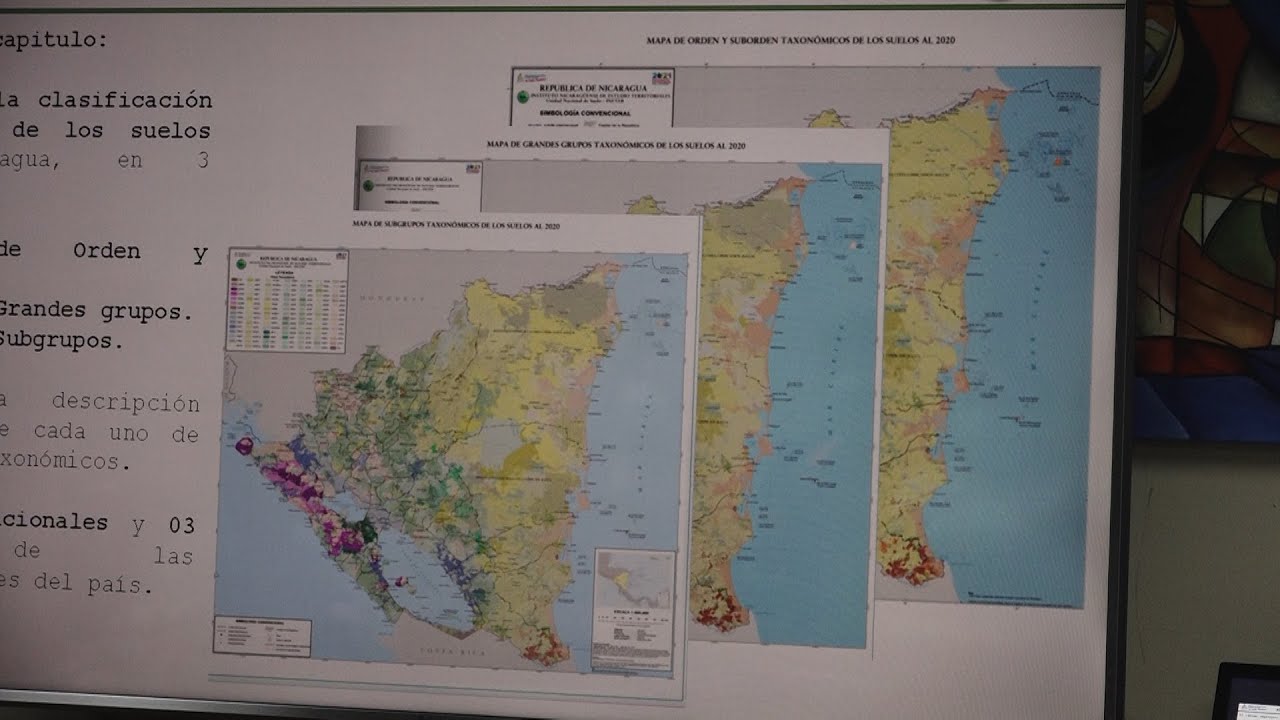Click the 'REPUBLICA DE NICARAGUA' header on rear map
Screen dimensions: 1280x720
click(593, 88)
